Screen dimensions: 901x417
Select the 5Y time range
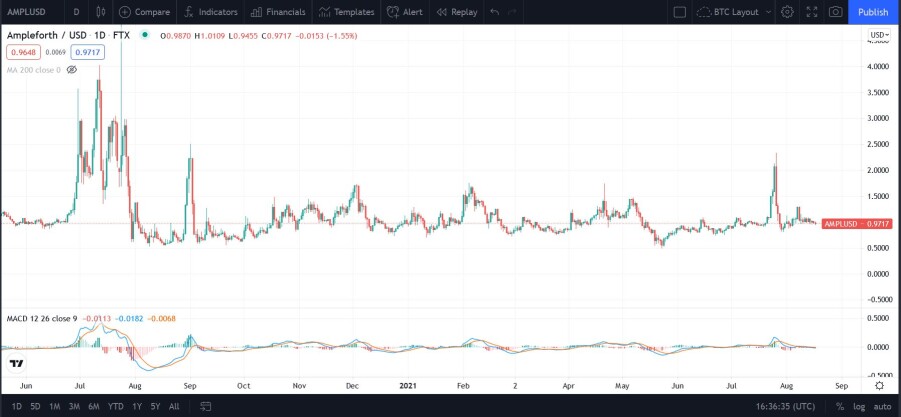155,406
